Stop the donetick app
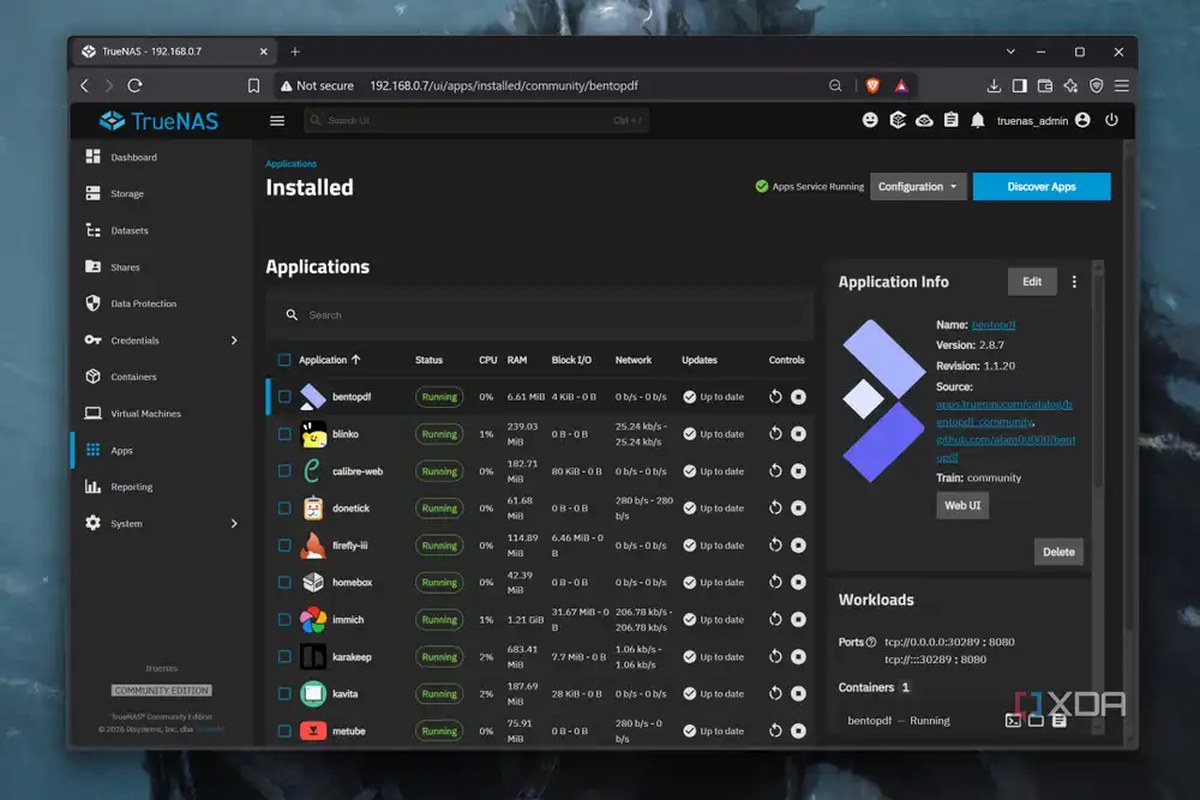Screen dimensions: 1200x800 (x=798, y=508)
